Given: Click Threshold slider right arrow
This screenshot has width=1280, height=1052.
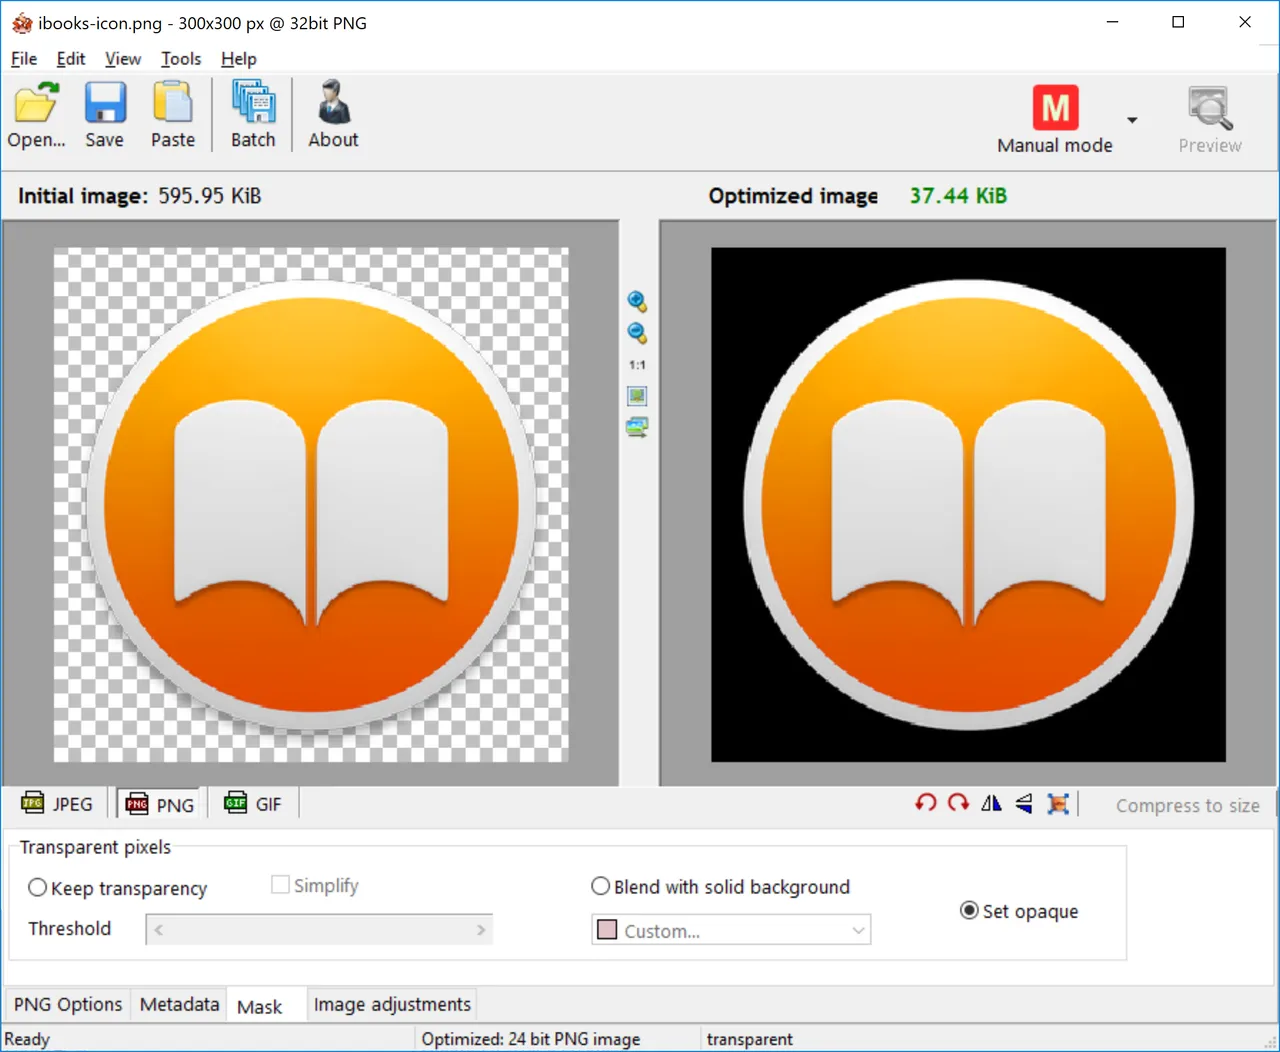Looking at the screenshot, I should (x=481, y=929).
